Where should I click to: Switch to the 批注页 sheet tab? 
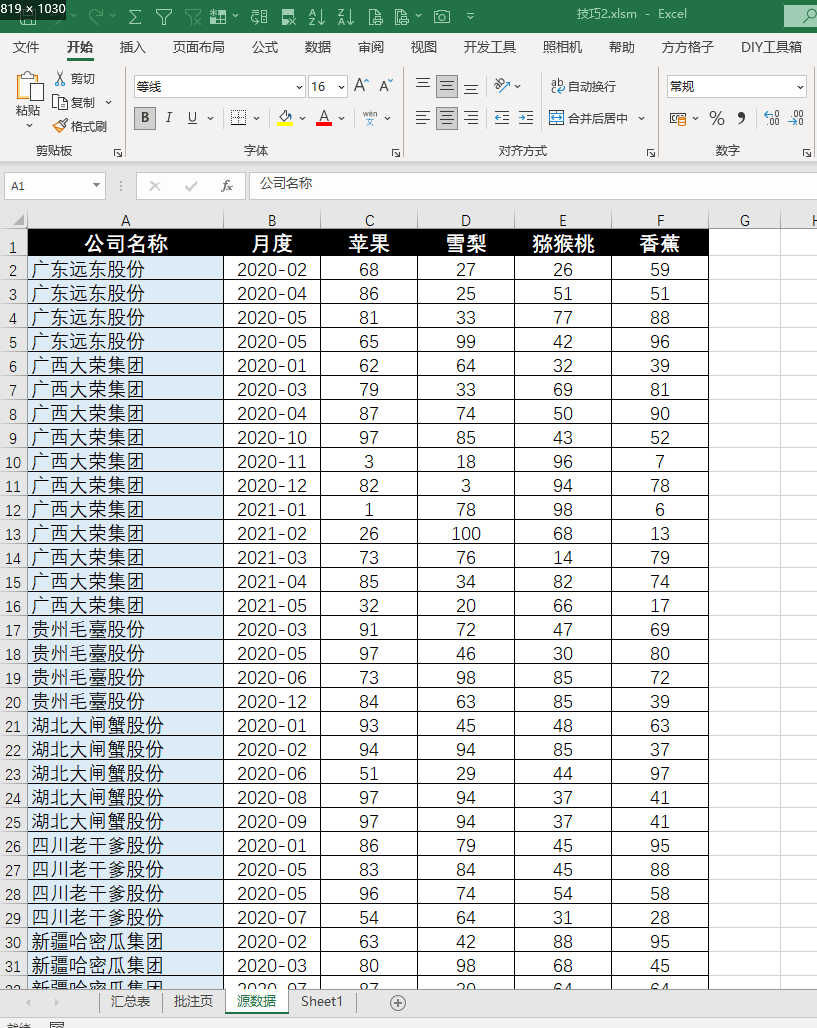click(x=193, y=1002)
